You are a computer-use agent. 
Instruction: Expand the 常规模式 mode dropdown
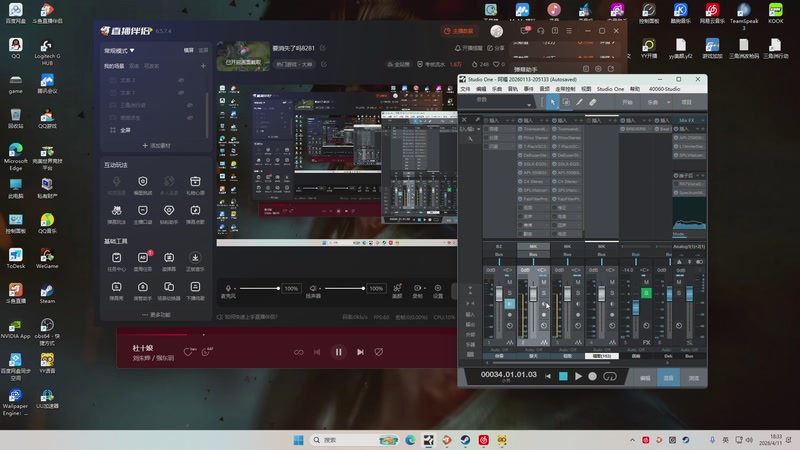pyautogui.click(x=120, y=49)
